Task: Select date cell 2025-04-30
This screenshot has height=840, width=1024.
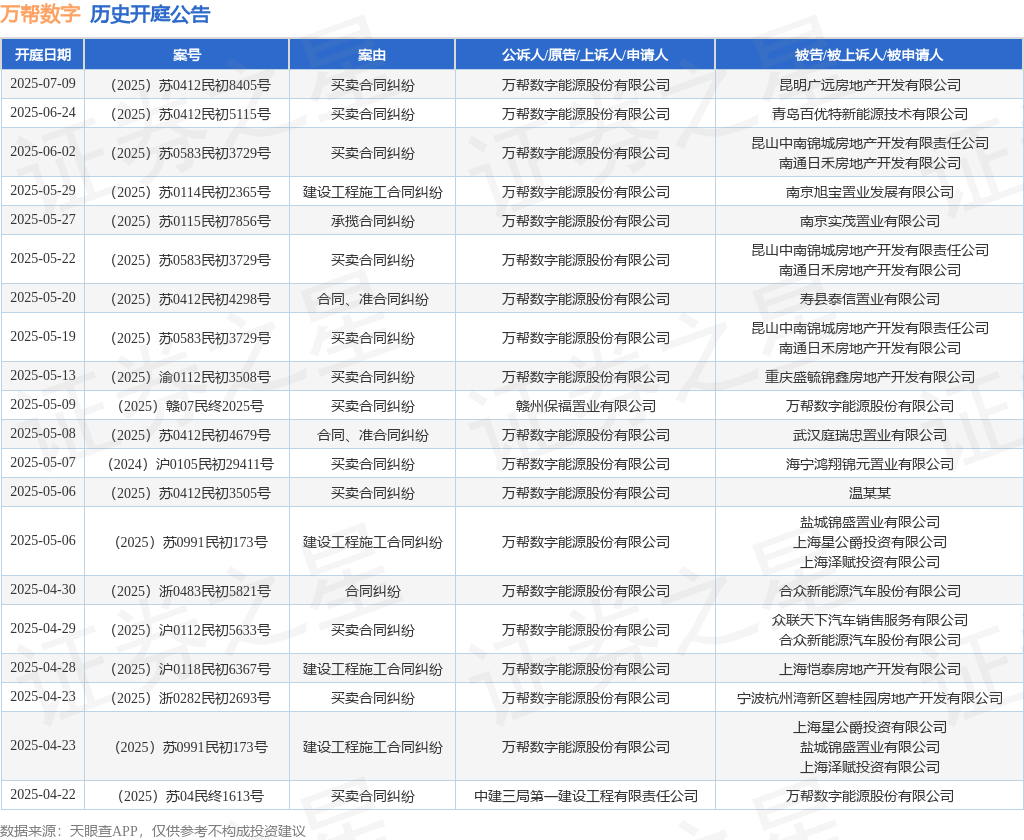Action: pyautogui.click(x=42, y=590)
